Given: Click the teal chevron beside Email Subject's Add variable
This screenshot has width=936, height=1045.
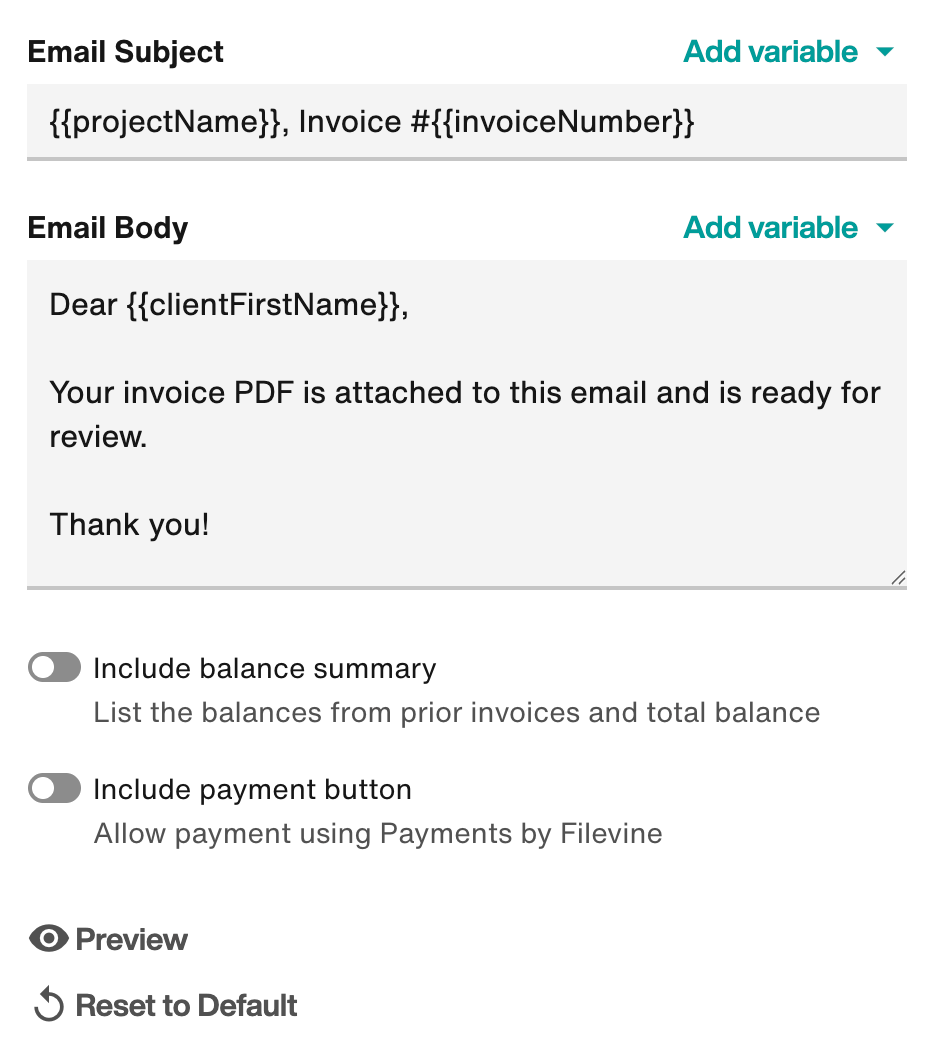Looking at the screenshot, I should coord(886,52).
